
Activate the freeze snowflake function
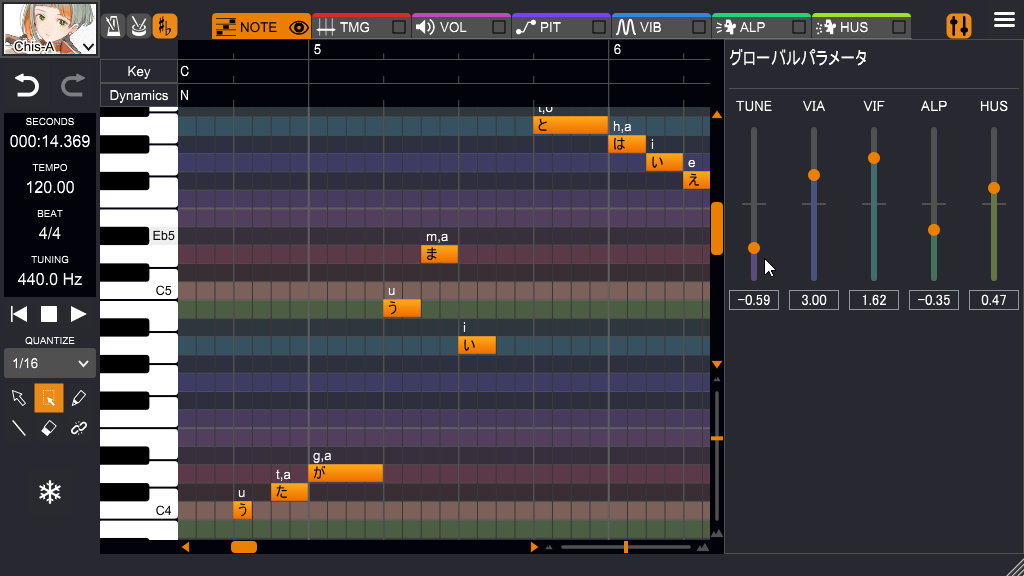[49, 492]
